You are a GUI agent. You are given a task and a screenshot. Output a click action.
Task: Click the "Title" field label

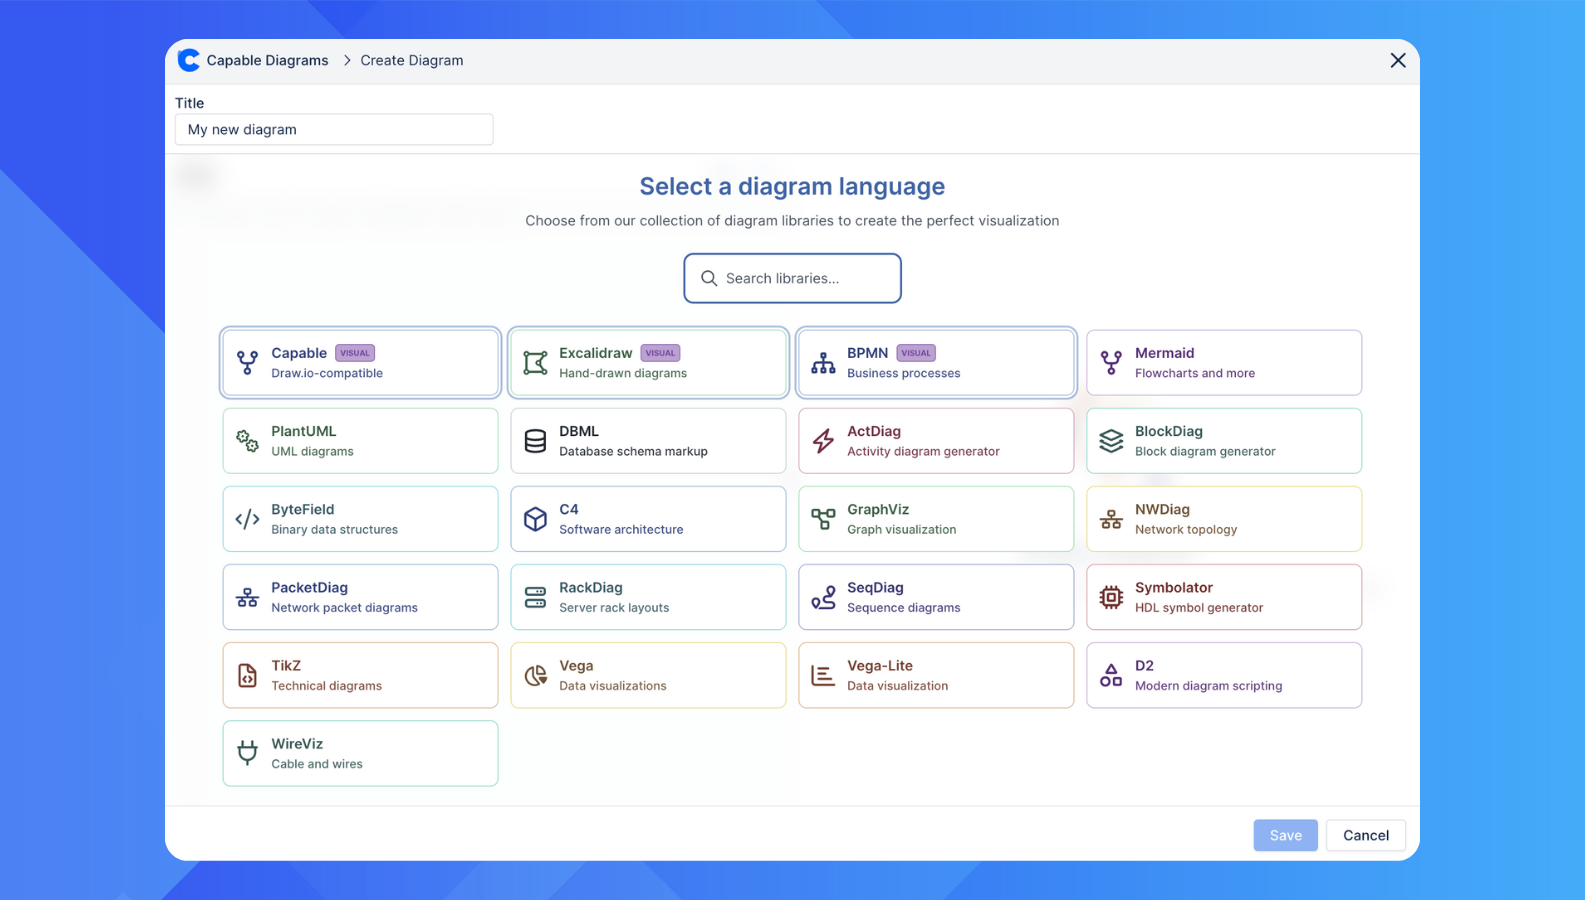click(190, 102)
